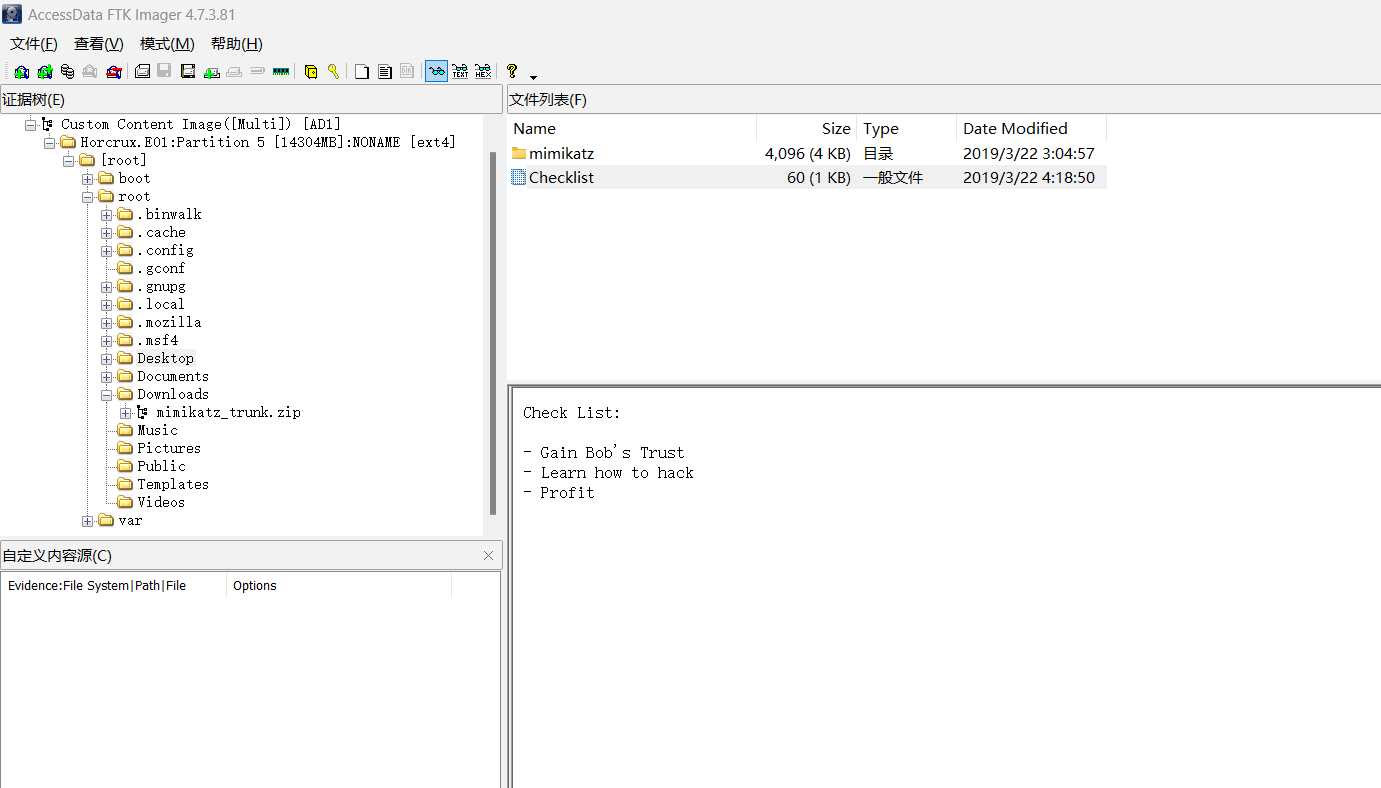Screen dimensions: 1381x788
Task: Open the 文件(F) menu
Action: pyautogui.click(x=34, y=43)
